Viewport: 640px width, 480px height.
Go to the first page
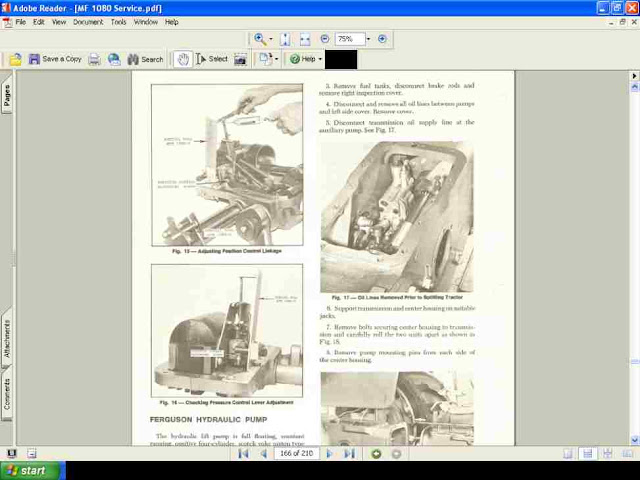[x=243, y=454]
